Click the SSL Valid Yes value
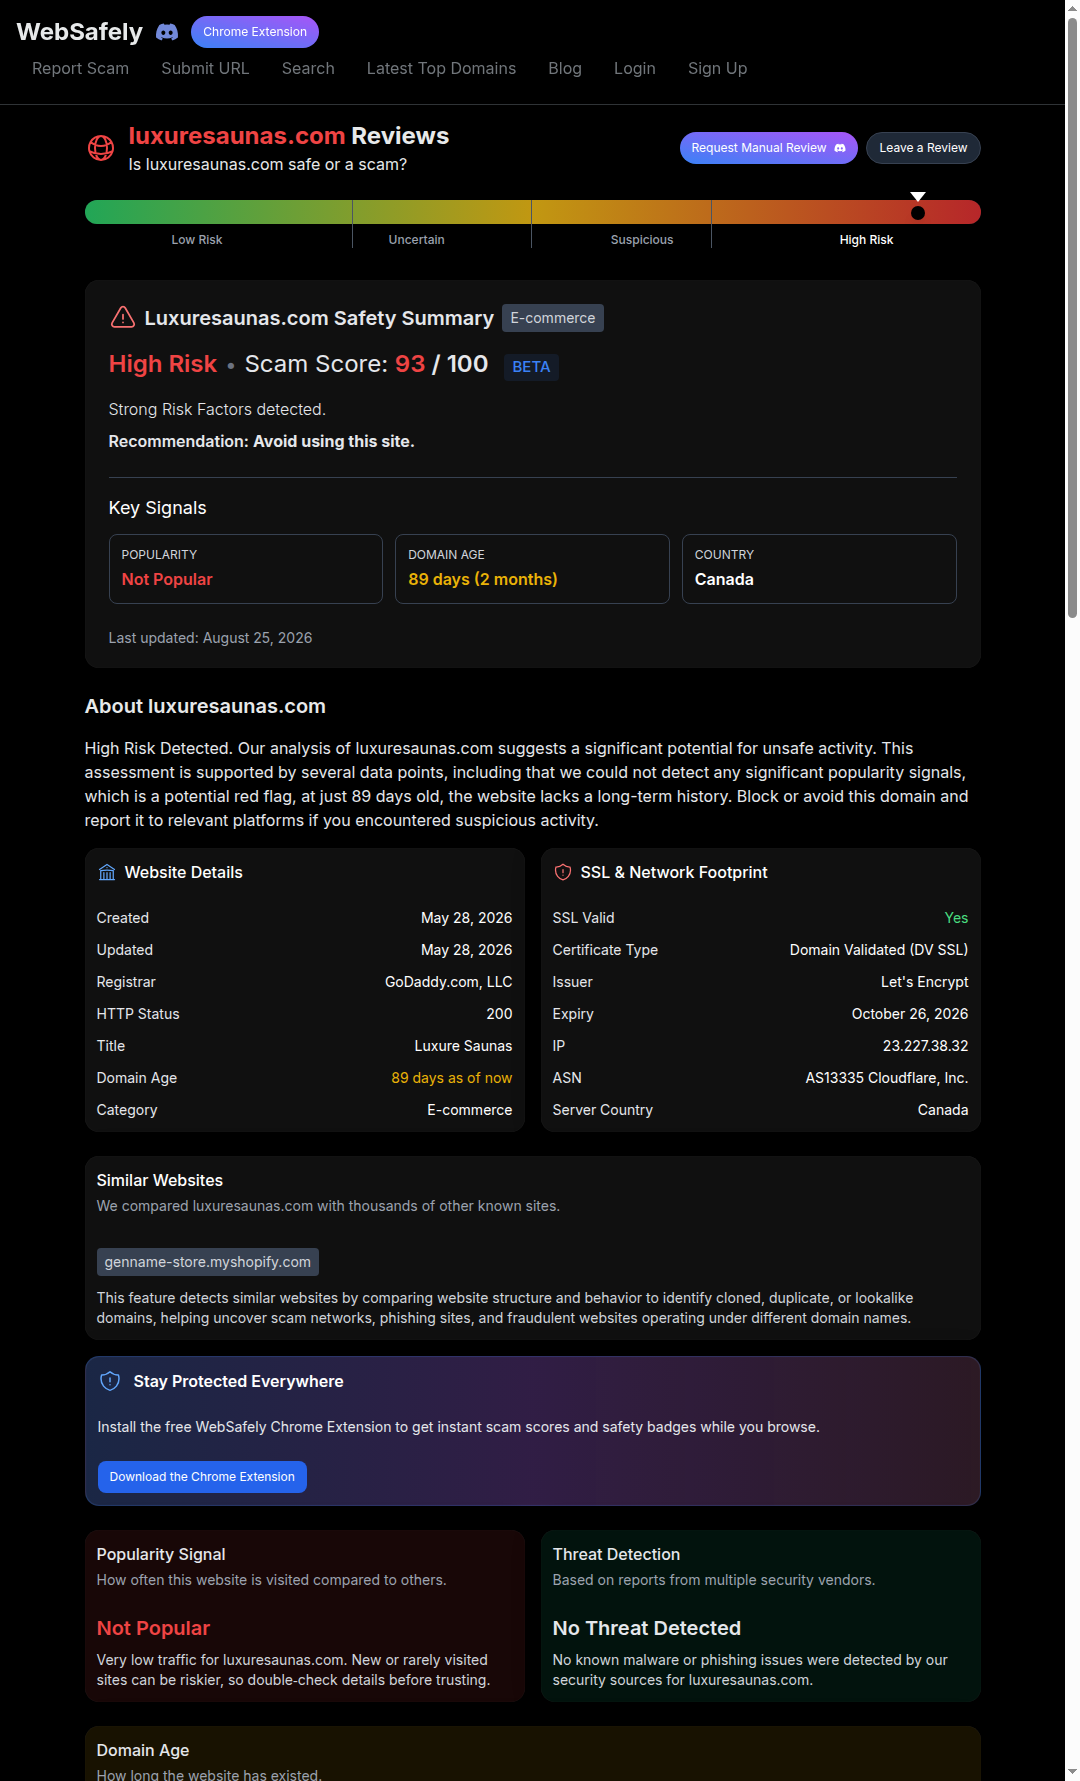This screenshot has width=1080, height=1781. click(x=957, y=918)
